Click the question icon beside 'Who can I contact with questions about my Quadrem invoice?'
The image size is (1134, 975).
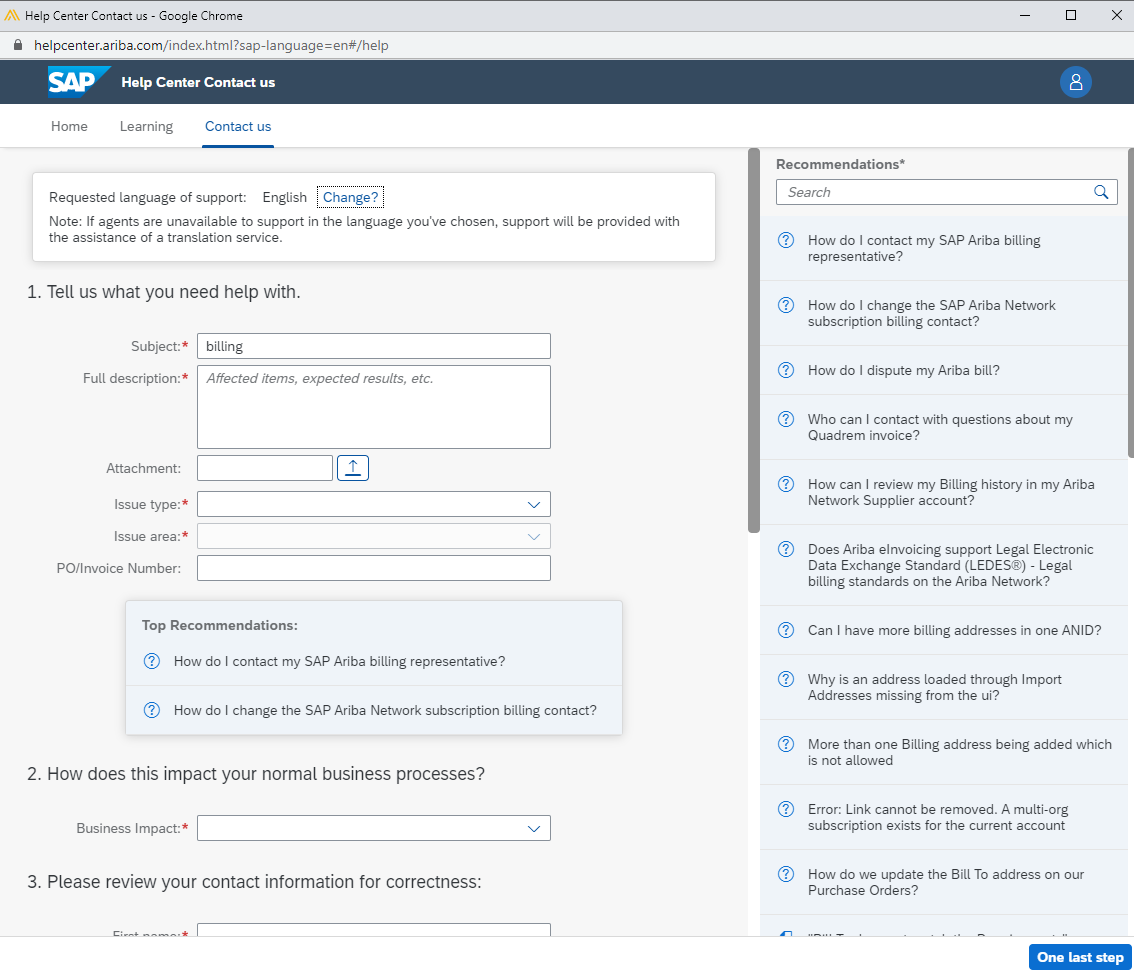[x=785, y=419]
